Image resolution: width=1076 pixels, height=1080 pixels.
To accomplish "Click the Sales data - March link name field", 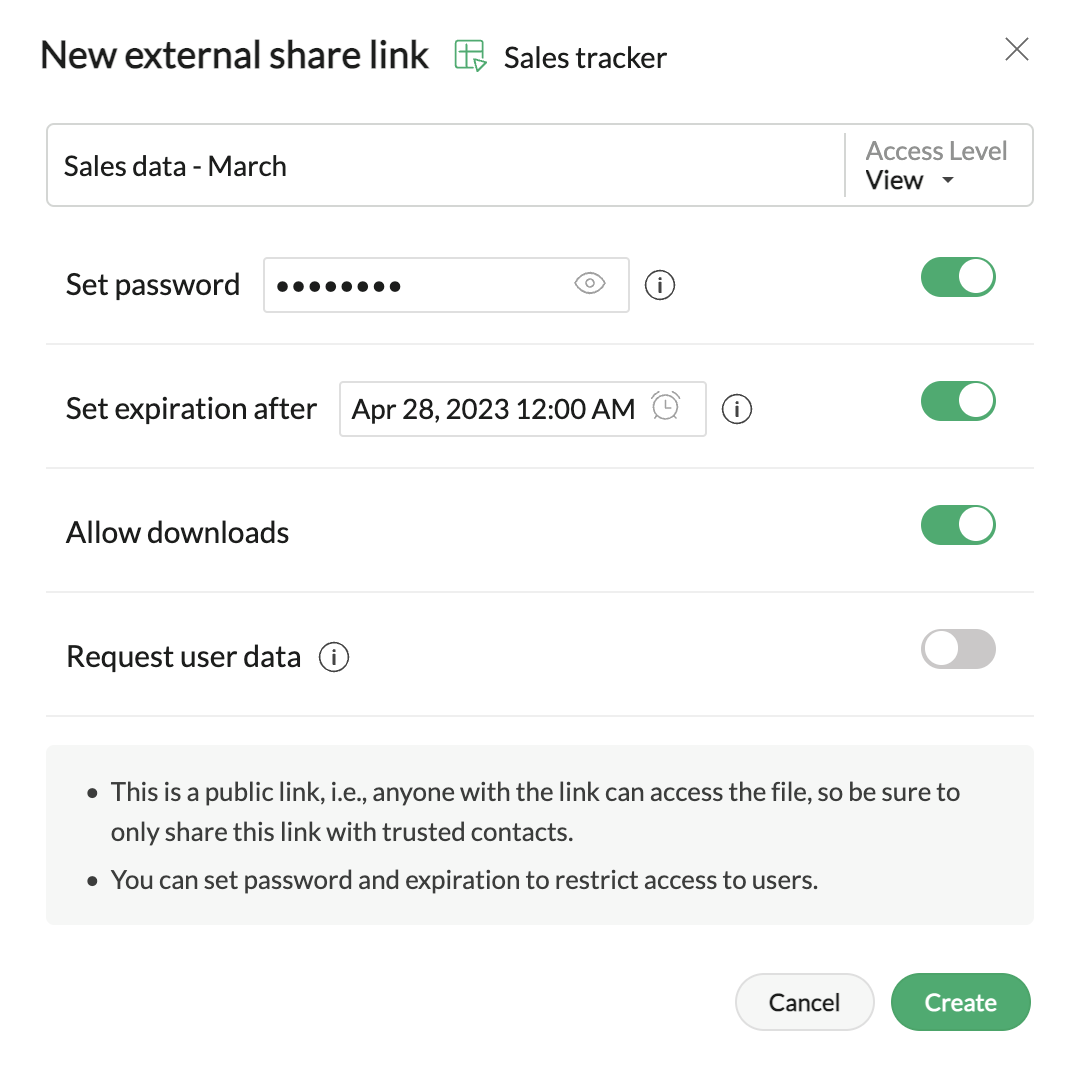I will pyautogui.click(x=446, y=165).
